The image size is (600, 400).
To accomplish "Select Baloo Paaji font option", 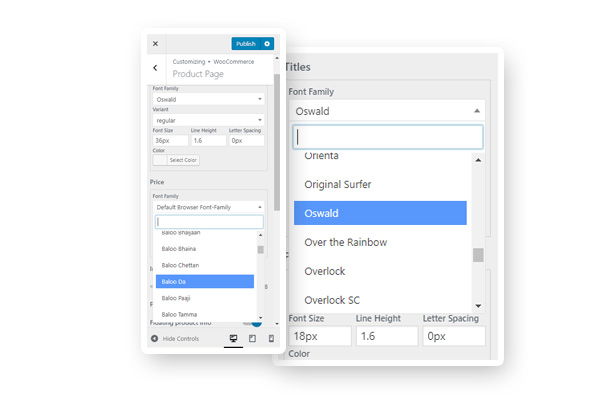I will coord(205,298).
